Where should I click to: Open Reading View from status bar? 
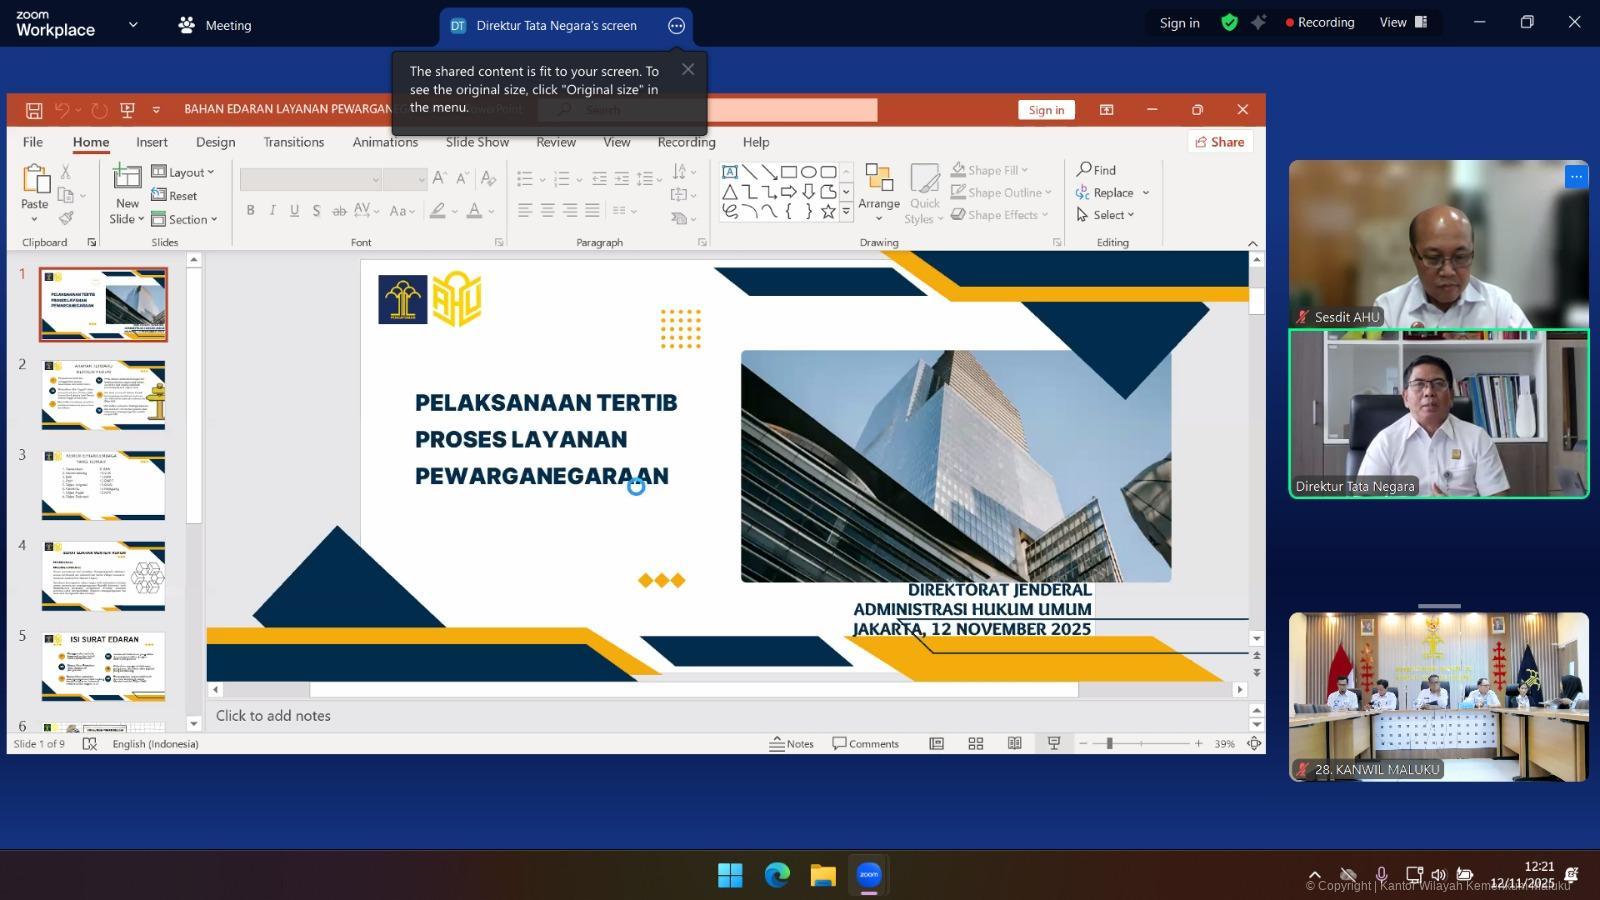1014,744
